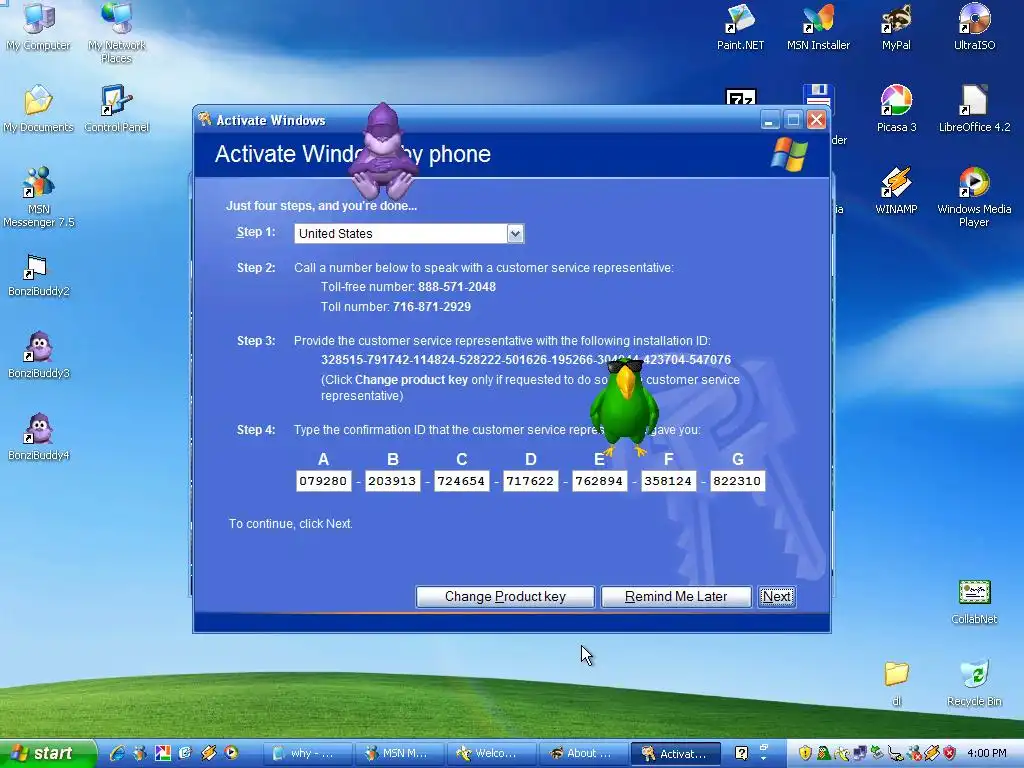Launch Internet Explorer from Quick Launch

coord(118,753)
